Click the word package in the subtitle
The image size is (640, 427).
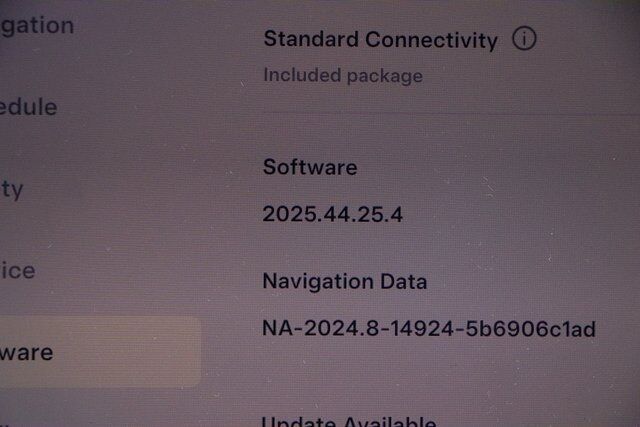(385, 76)
